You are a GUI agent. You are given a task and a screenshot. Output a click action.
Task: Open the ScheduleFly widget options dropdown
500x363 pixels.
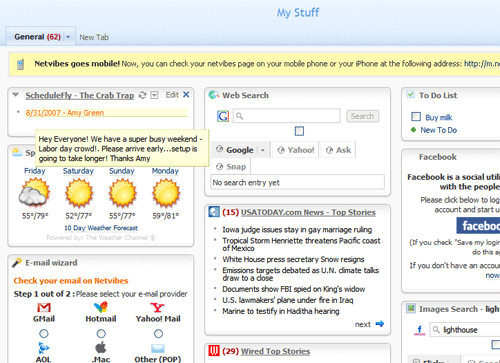point(154,95)
